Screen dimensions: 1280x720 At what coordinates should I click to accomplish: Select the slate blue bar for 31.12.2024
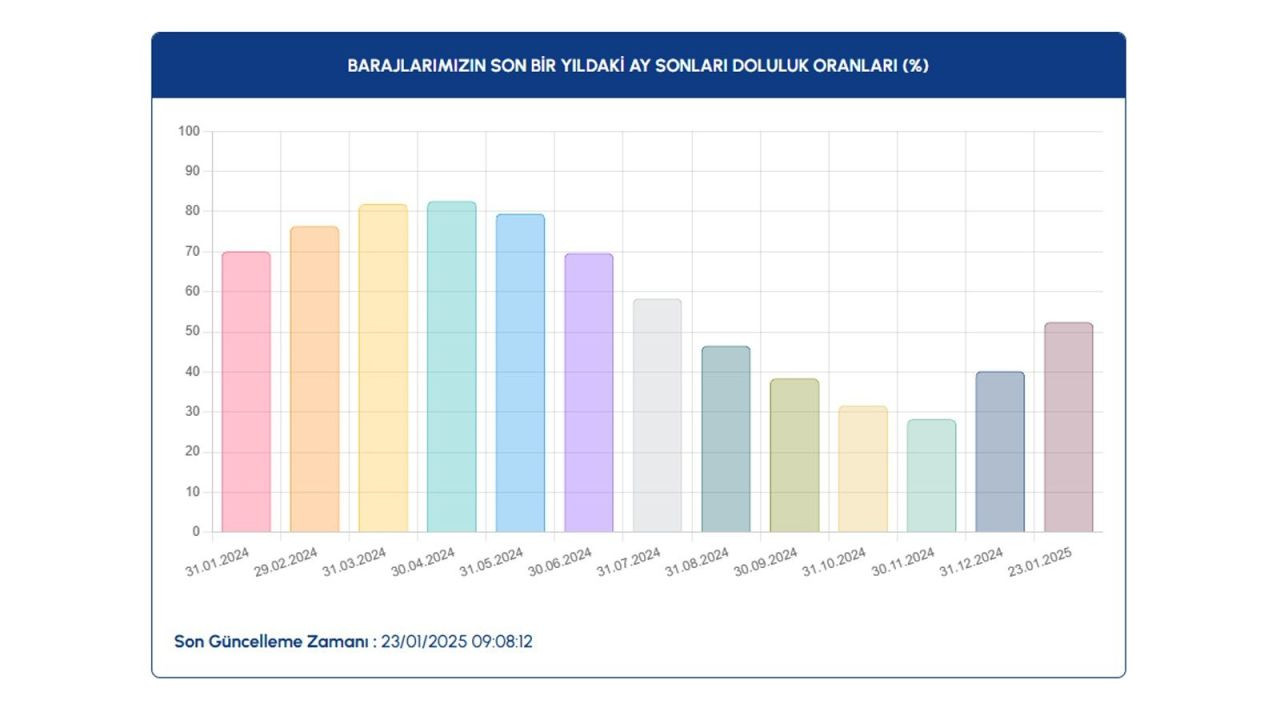[x=1000, y=452]
